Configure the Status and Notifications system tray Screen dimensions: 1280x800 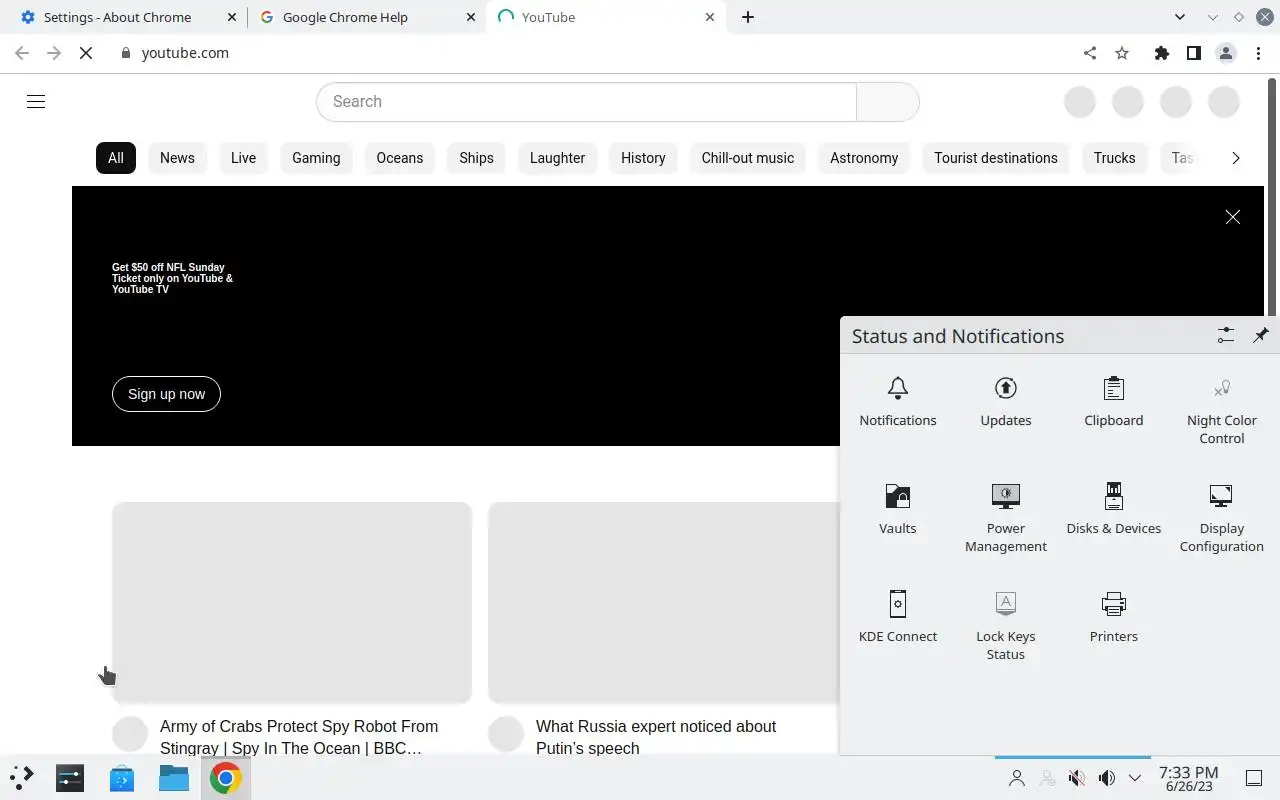[1225, 336]
